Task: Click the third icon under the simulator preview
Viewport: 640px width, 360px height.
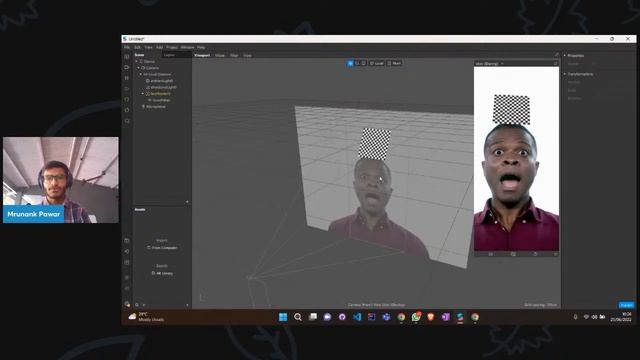Action: click(535, 254)
